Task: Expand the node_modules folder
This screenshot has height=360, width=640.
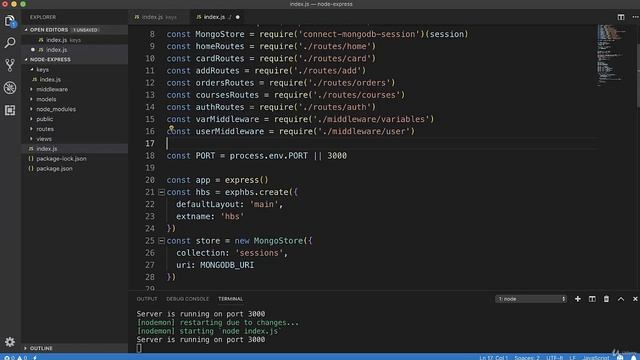Action: 31,109
